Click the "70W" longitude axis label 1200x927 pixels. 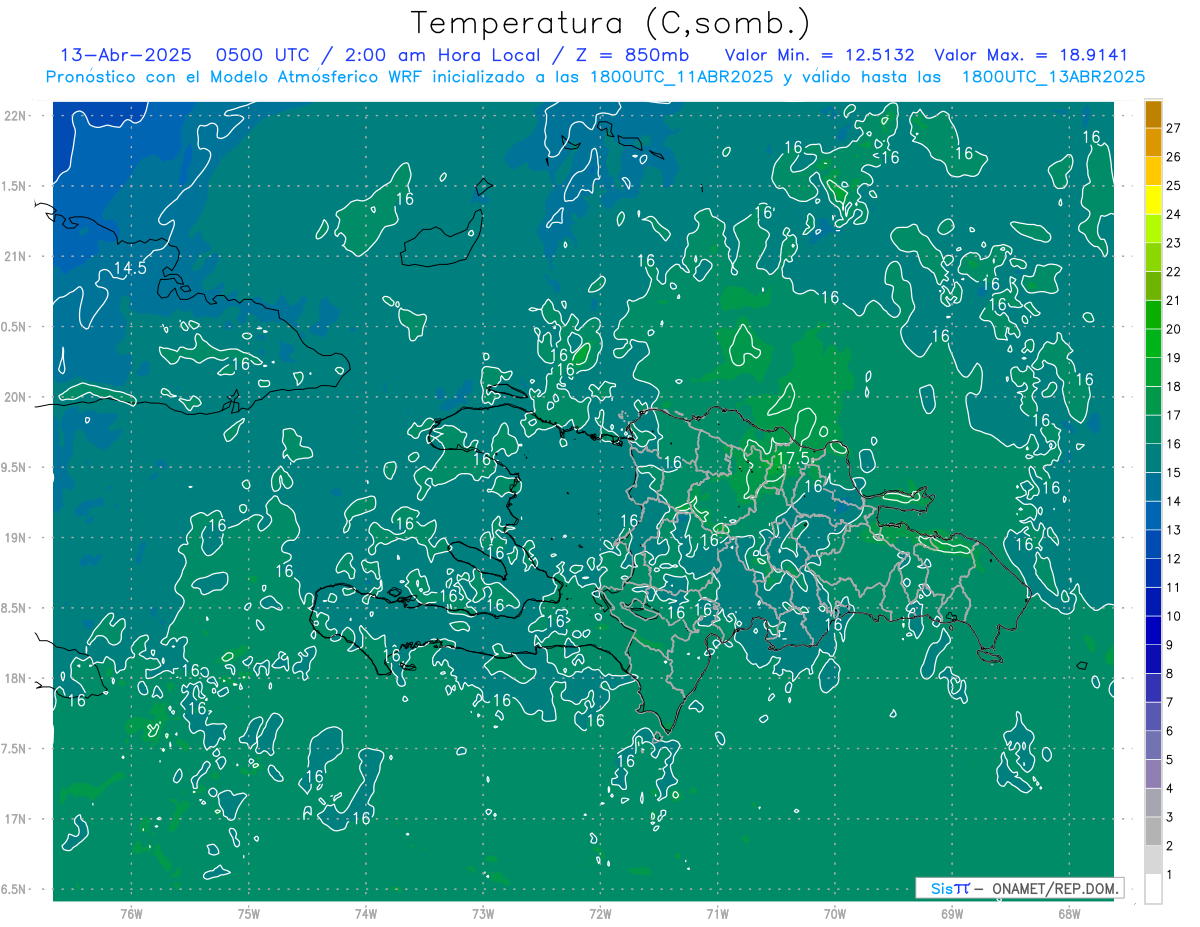pyautogui.click(x=835, y=914)
